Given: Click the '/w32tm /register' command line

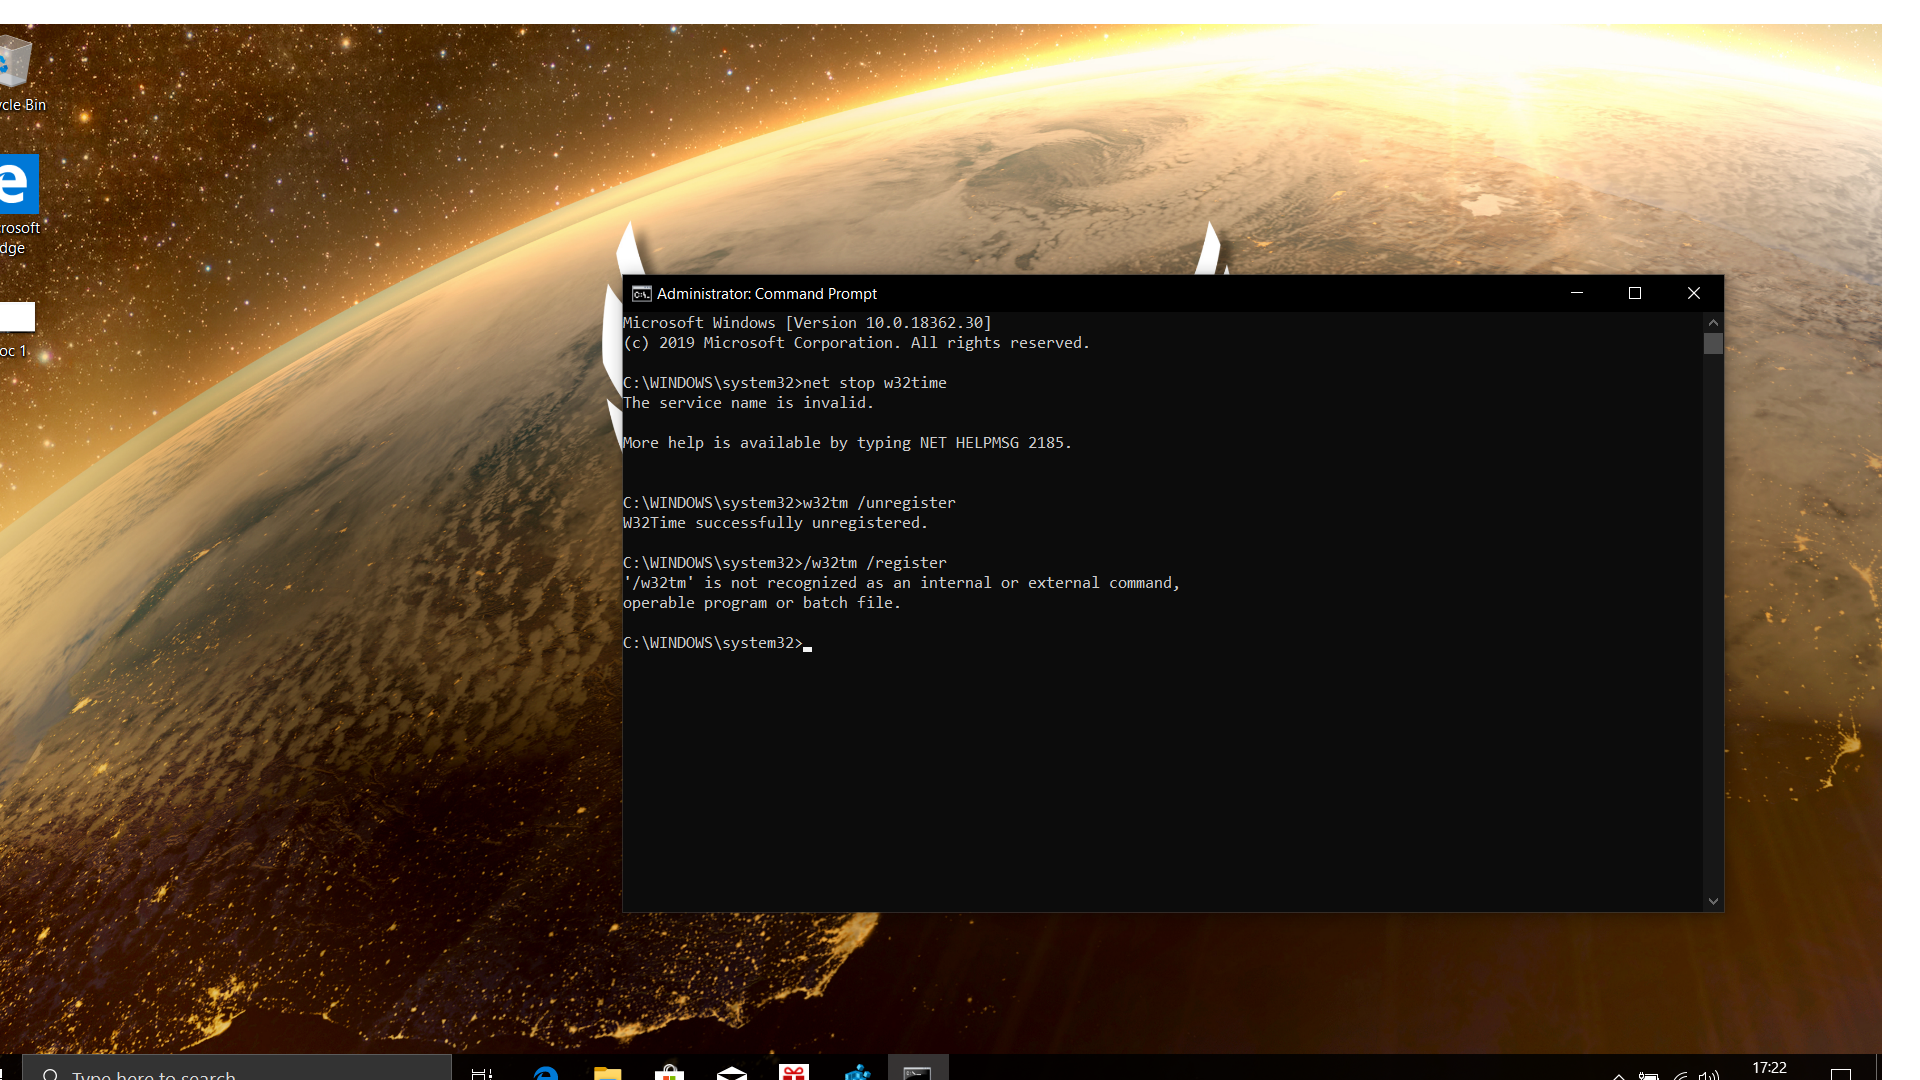Looking at the screenshot, I should [x=785, y=563].
